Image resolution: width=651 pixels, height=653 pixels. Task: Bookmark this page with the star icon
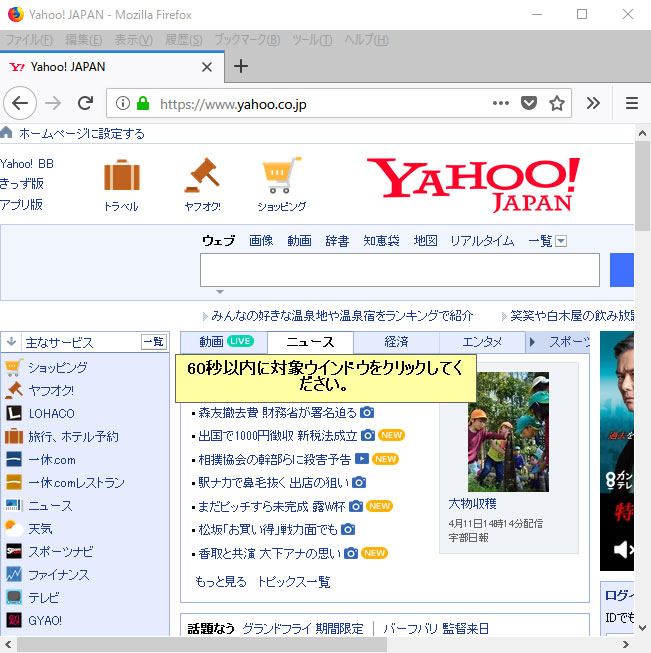coord(557,103)
